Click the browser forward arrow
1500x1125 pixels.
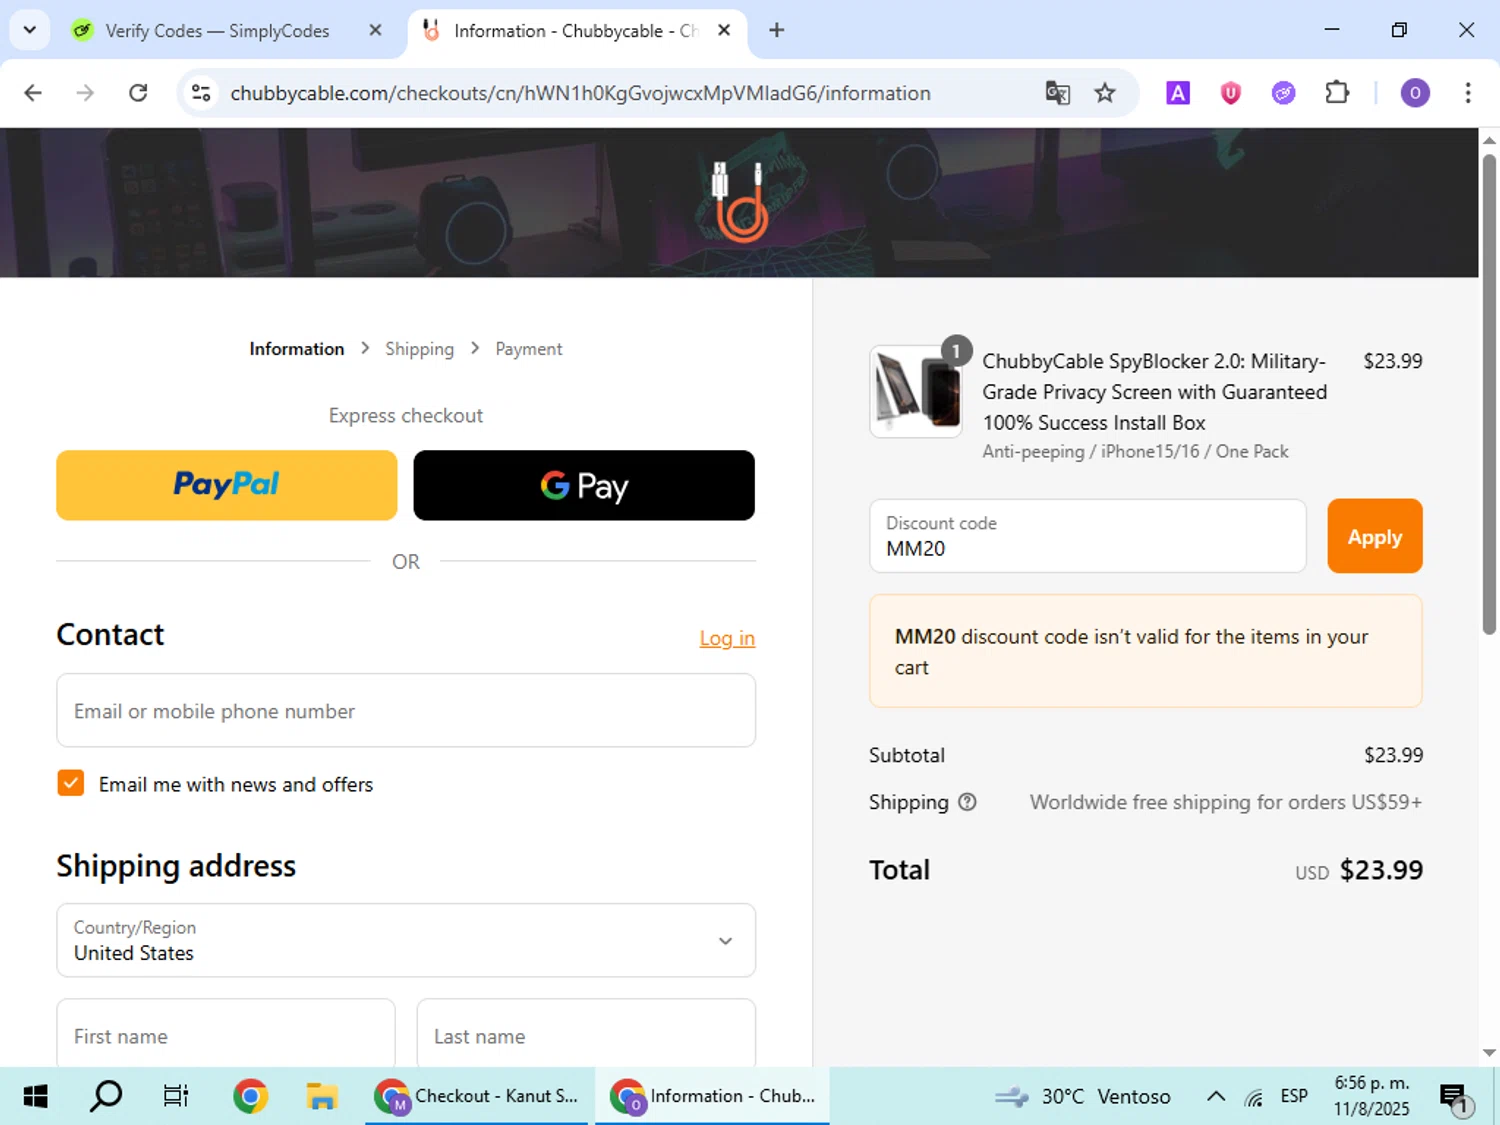pyautogui.click(x=85, y=93)
